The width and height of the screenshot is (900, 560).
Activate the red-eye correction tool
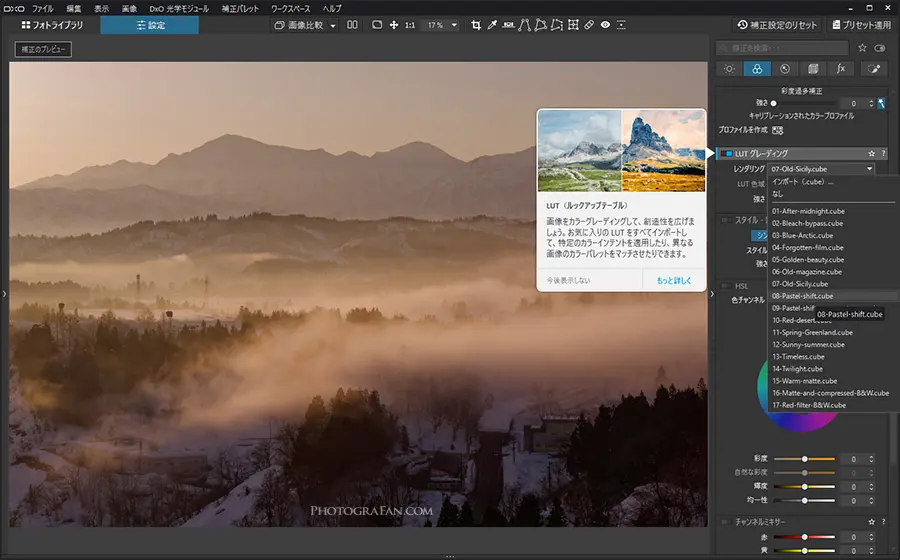[605, 25]
